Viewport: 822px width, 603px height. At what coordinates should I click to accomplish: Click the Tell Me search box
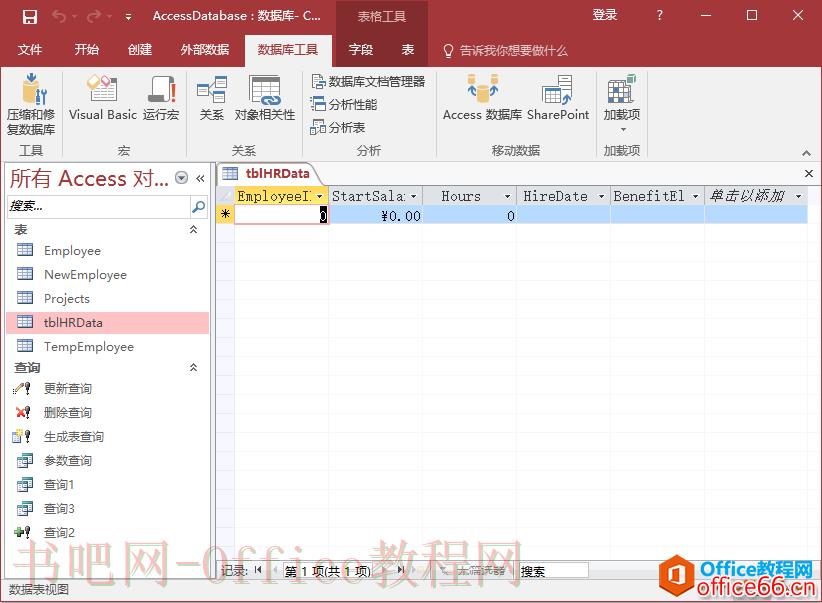[x=506, y=50]
